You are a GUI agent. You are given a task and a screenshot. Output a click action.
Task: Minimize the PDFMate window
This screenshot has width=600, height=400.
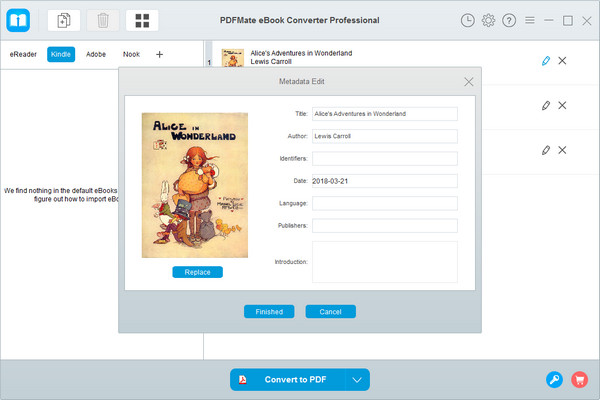[x=549, y=20]
